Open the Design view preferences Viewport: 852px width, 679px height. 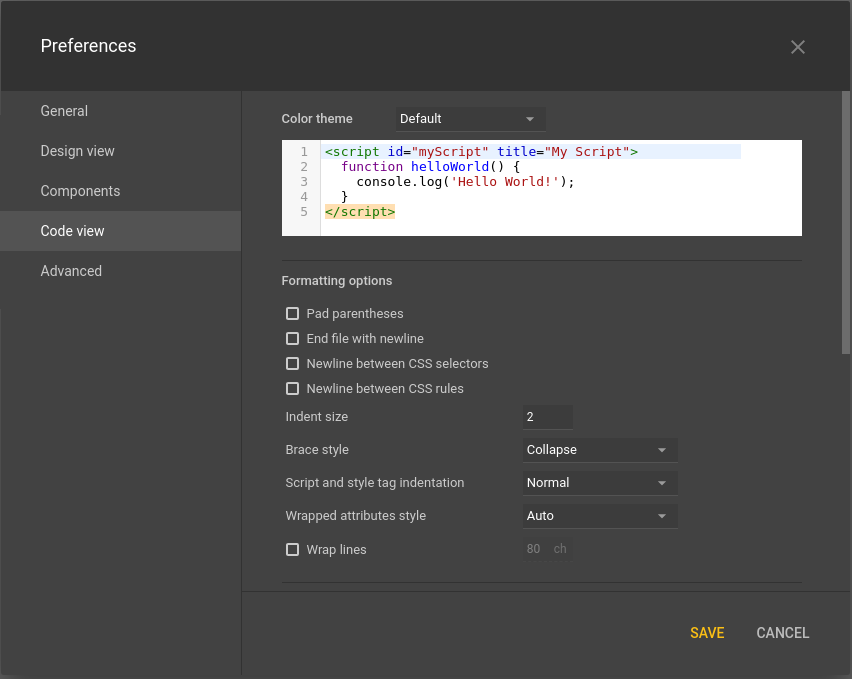[77, 151]
